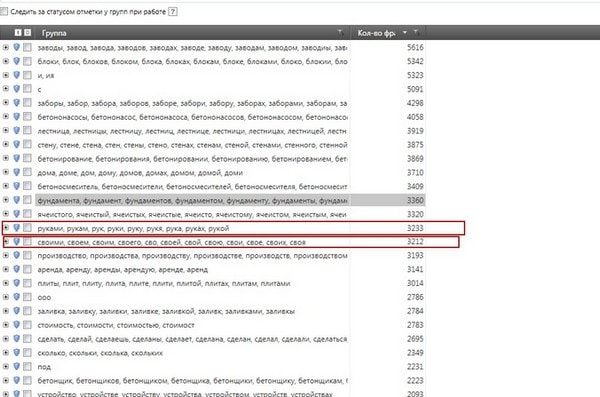600x397 pixels.
Task: Expand the 'с' group row
Action: click(6, 89)
